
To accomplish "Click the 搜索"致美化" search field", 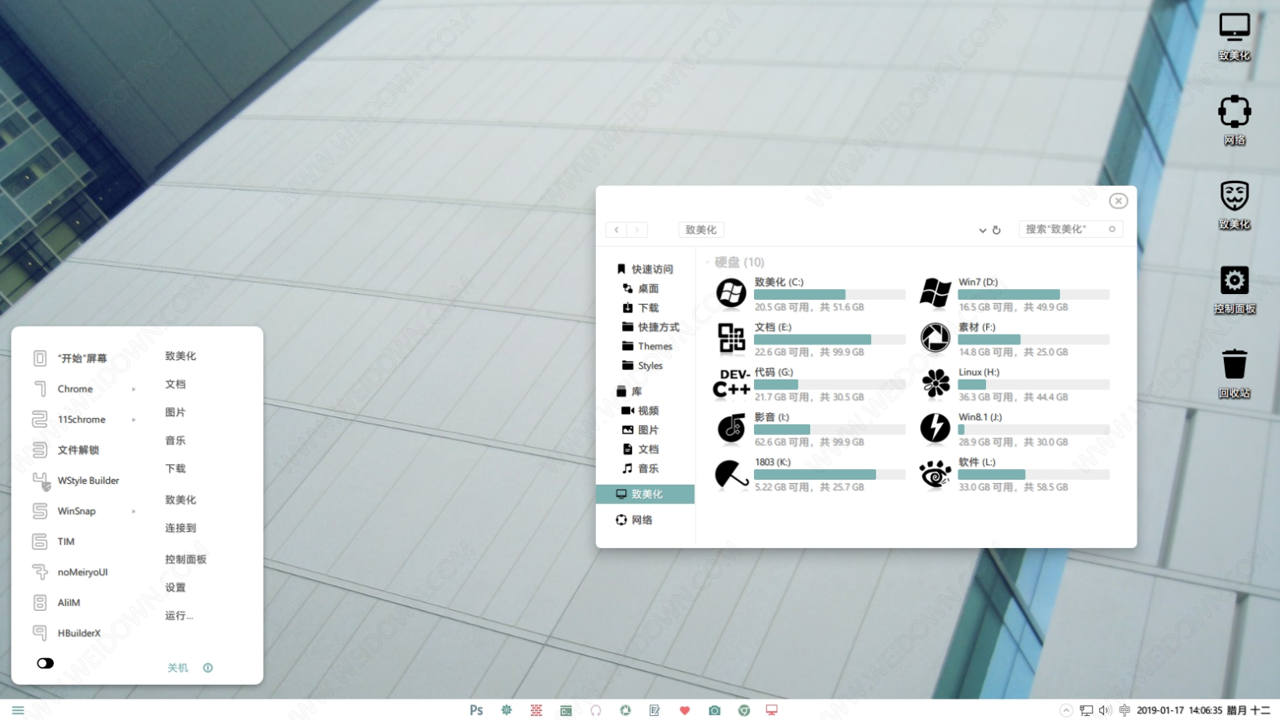I will click(x=1062, y=229).
